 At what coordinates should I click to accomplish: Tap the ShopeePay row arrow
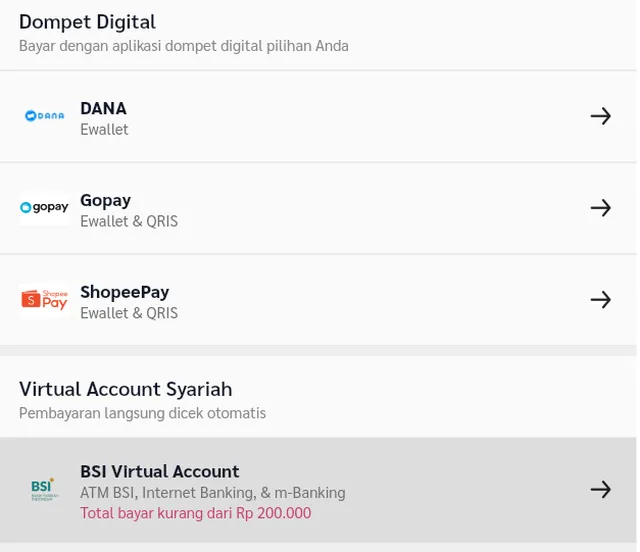[x=600, y=299]
